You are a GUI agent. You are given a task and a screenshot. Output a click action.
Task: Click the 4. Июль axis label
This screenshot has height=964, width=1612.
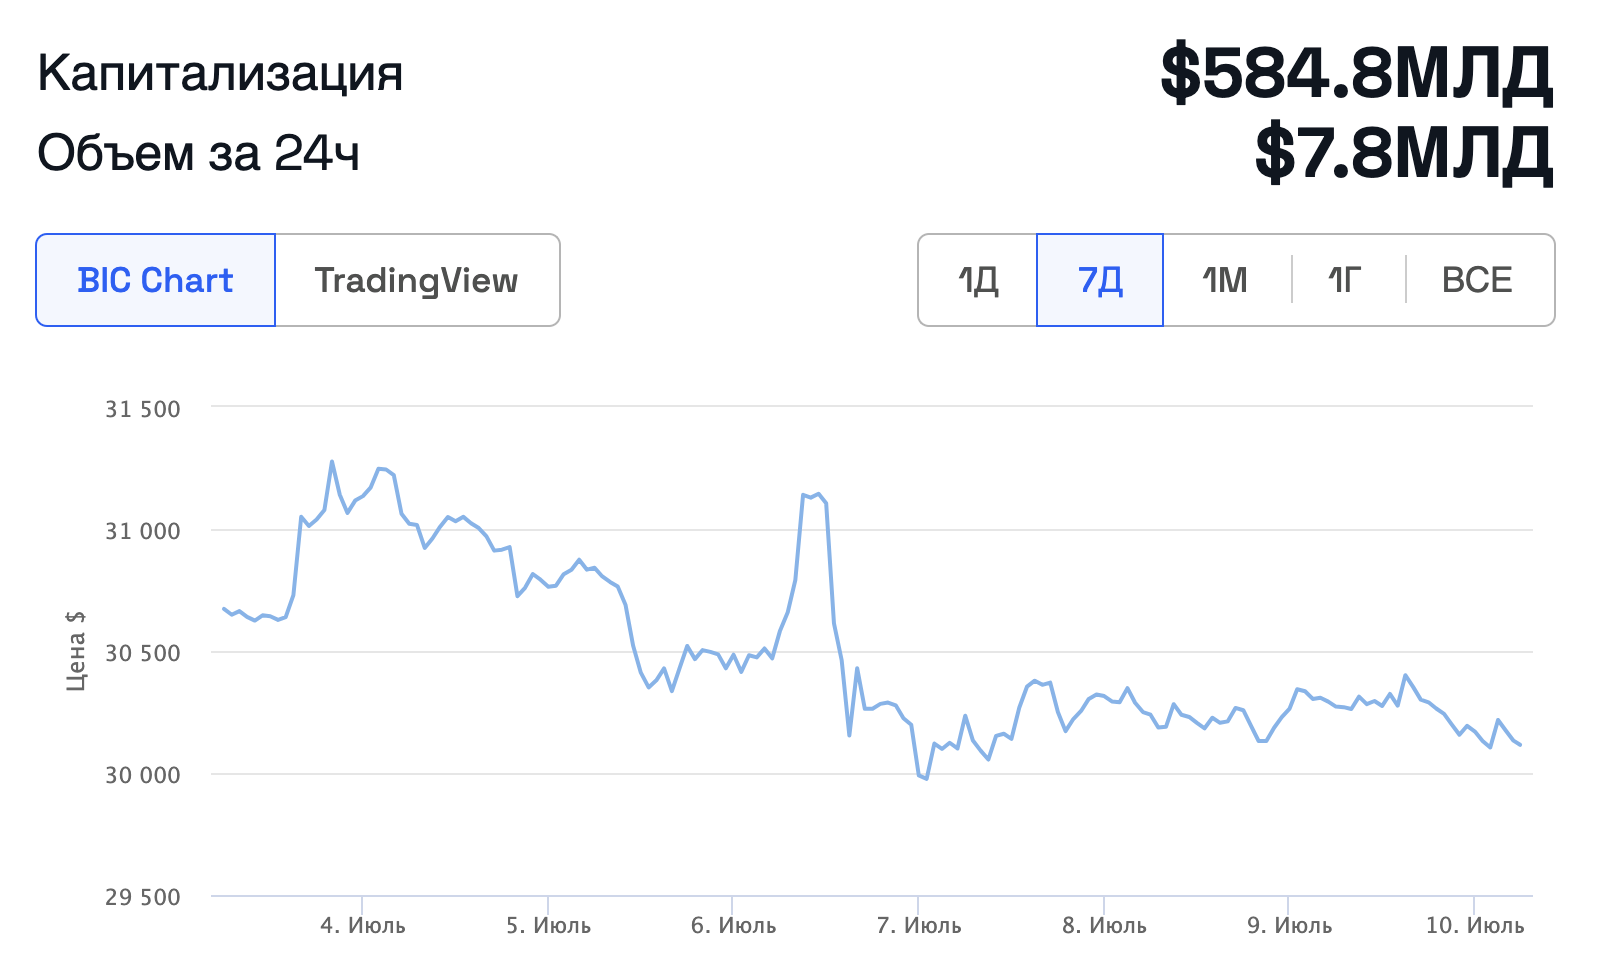(x=363, y=925)
